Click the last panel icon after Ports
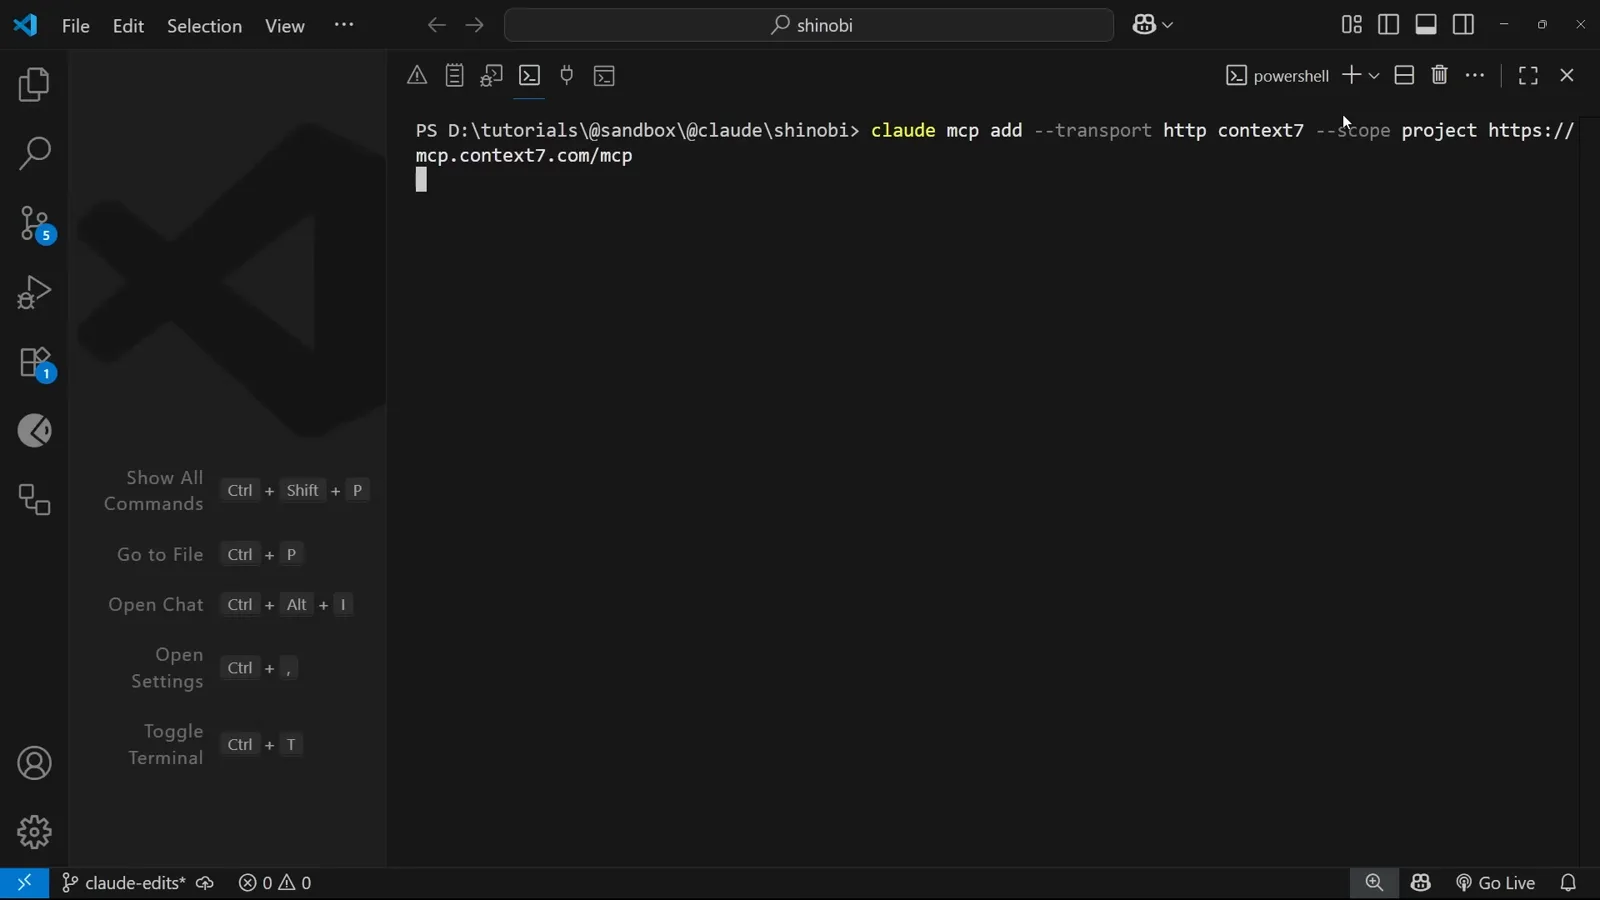Image resolution: width=1600 pixels, height=900 pixels. point(604,76)
